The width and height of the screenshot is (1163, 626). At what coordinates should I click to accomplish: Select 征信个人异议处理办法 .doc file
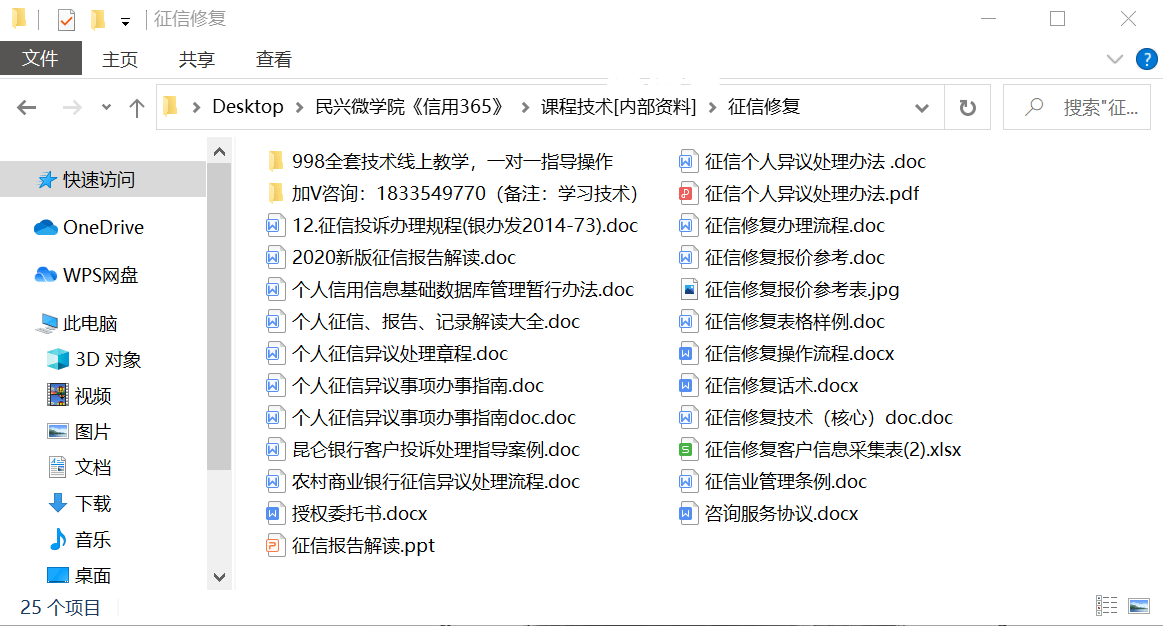803,161
